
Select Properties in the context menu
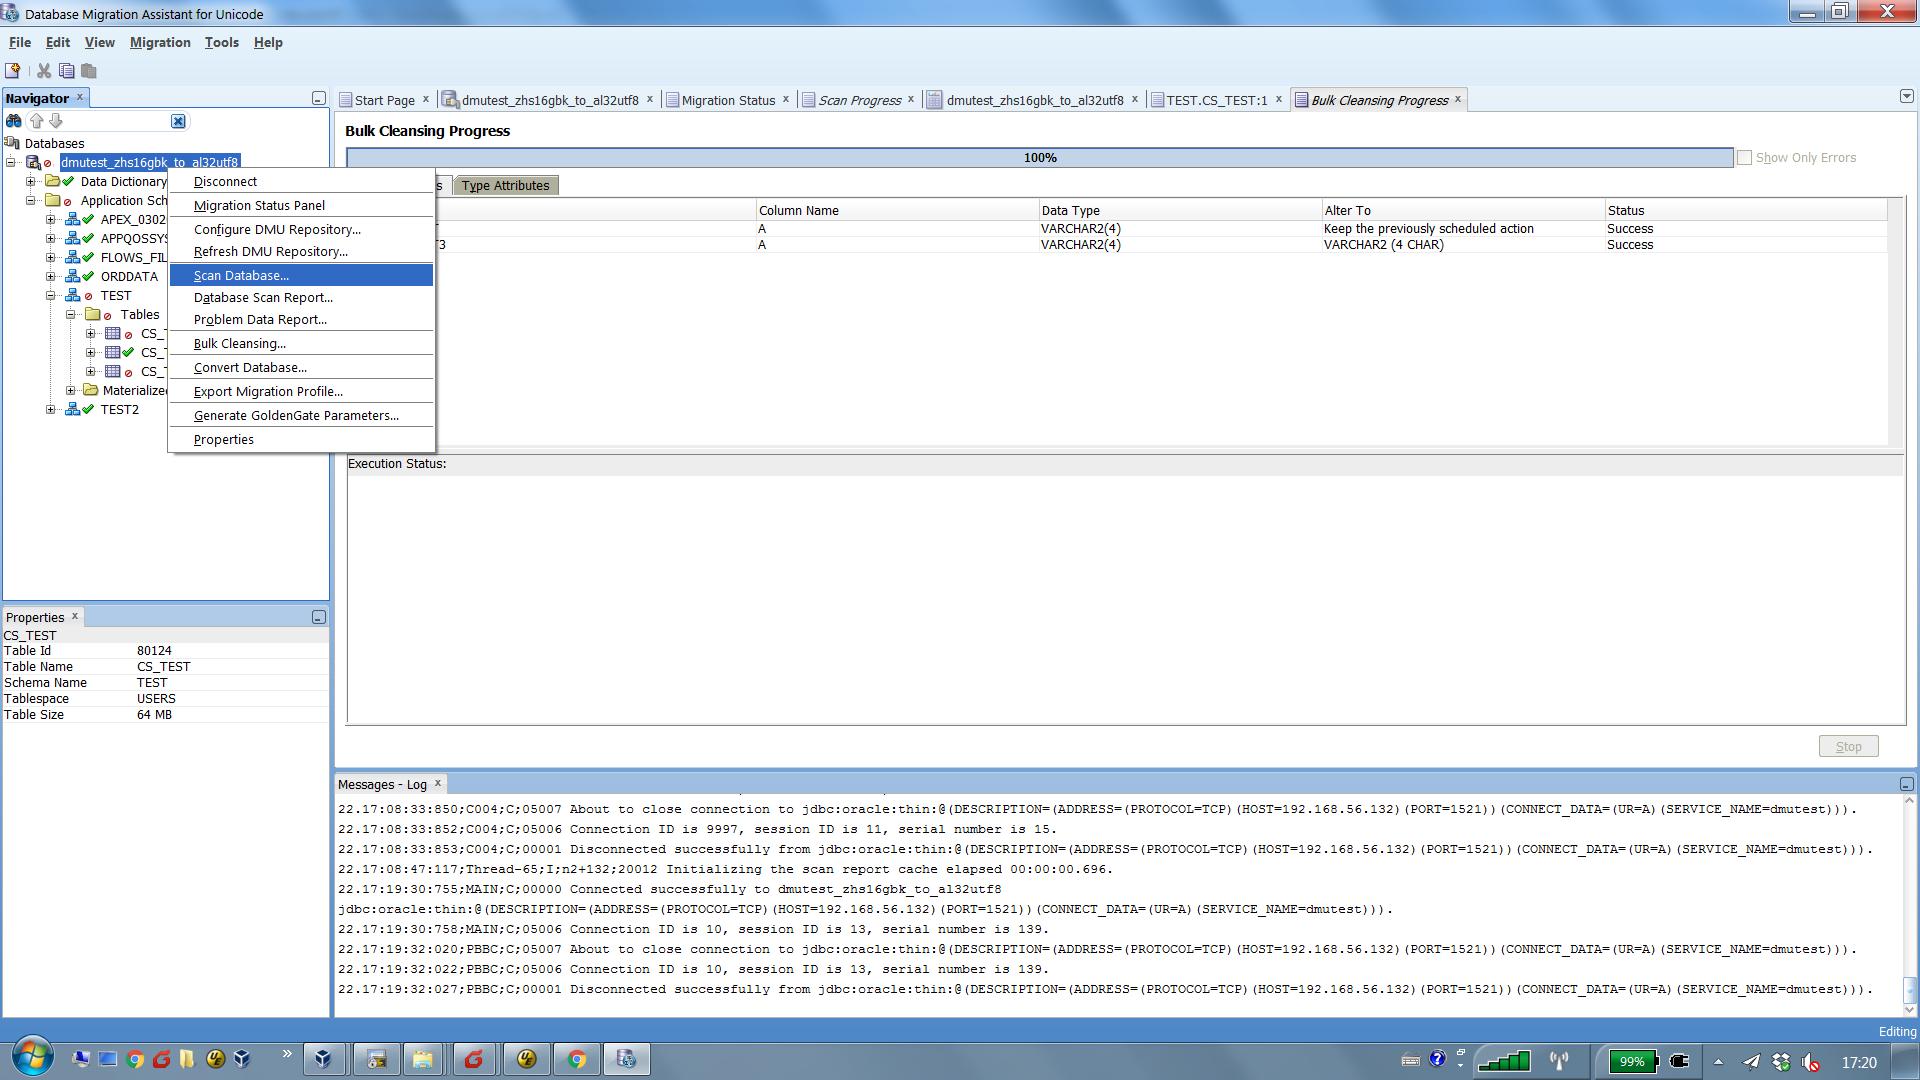click(x=301, y=439)
